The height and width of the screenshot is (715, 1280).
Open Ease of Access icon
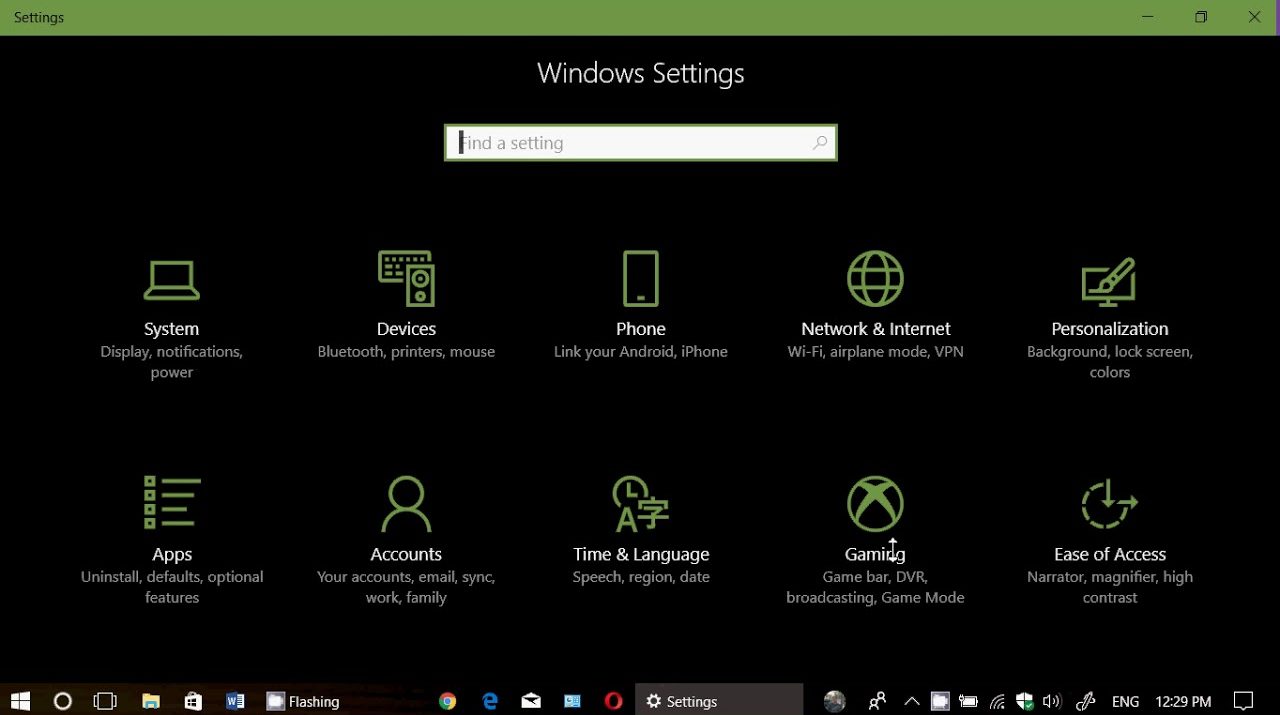(x=1109, y=503)
